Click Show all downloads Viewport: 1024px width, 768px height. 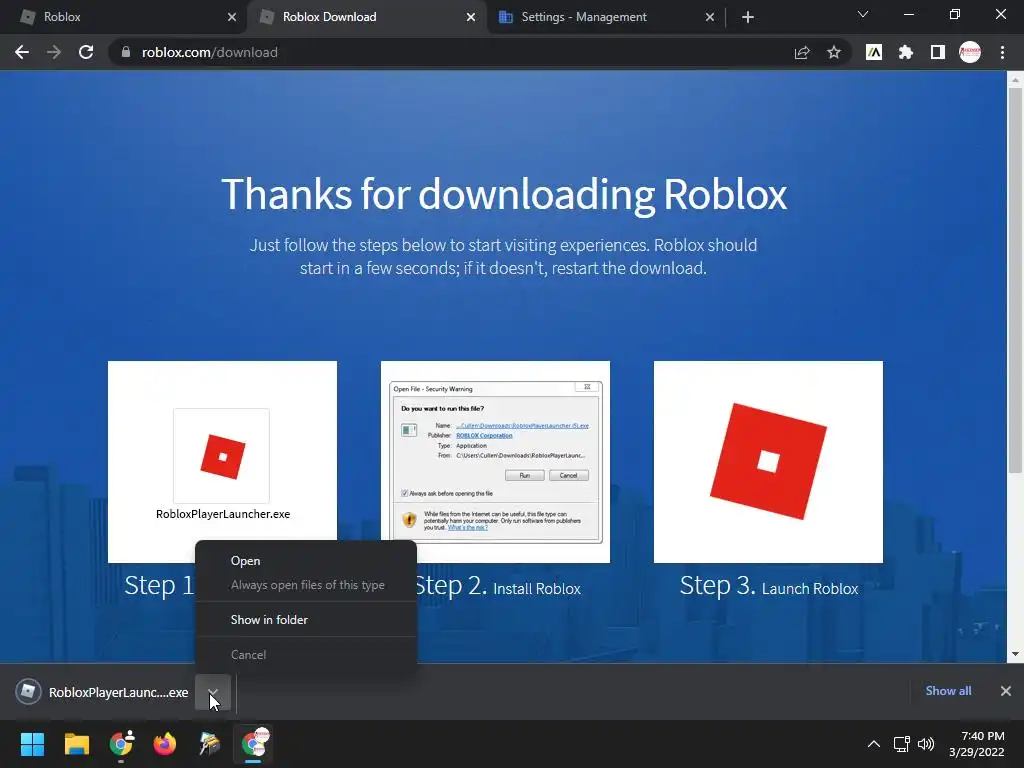948,691
